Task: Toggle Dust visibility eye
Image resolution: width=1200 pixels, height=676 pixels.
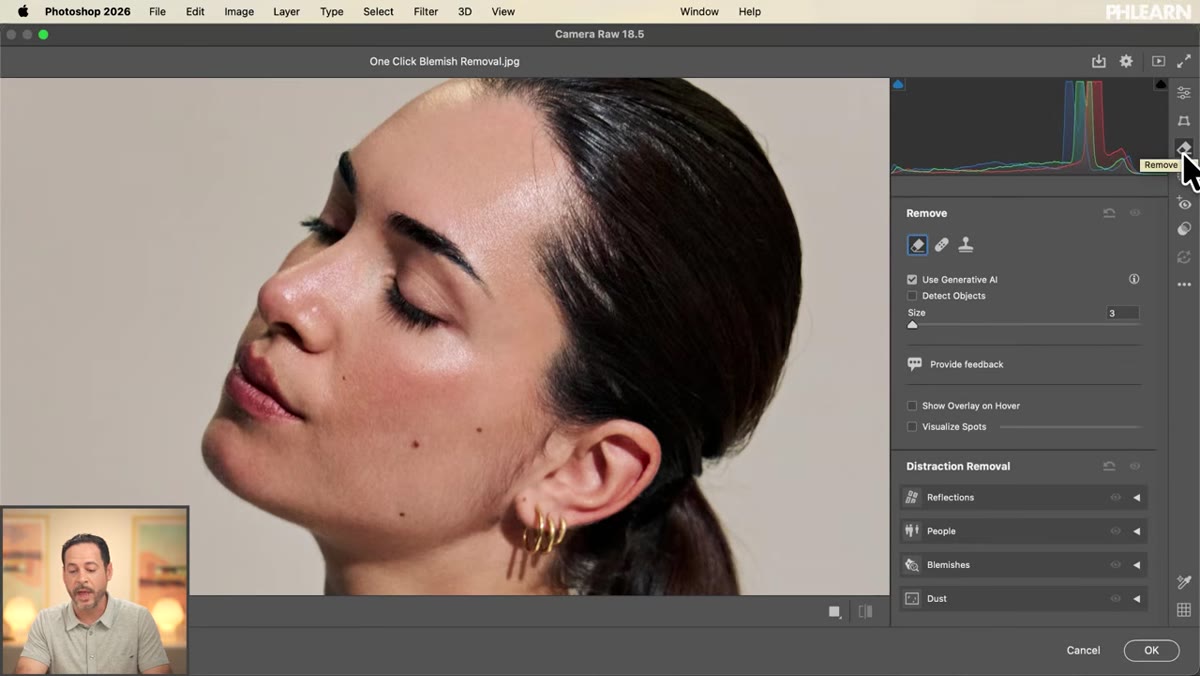Action: point(1115,598)
